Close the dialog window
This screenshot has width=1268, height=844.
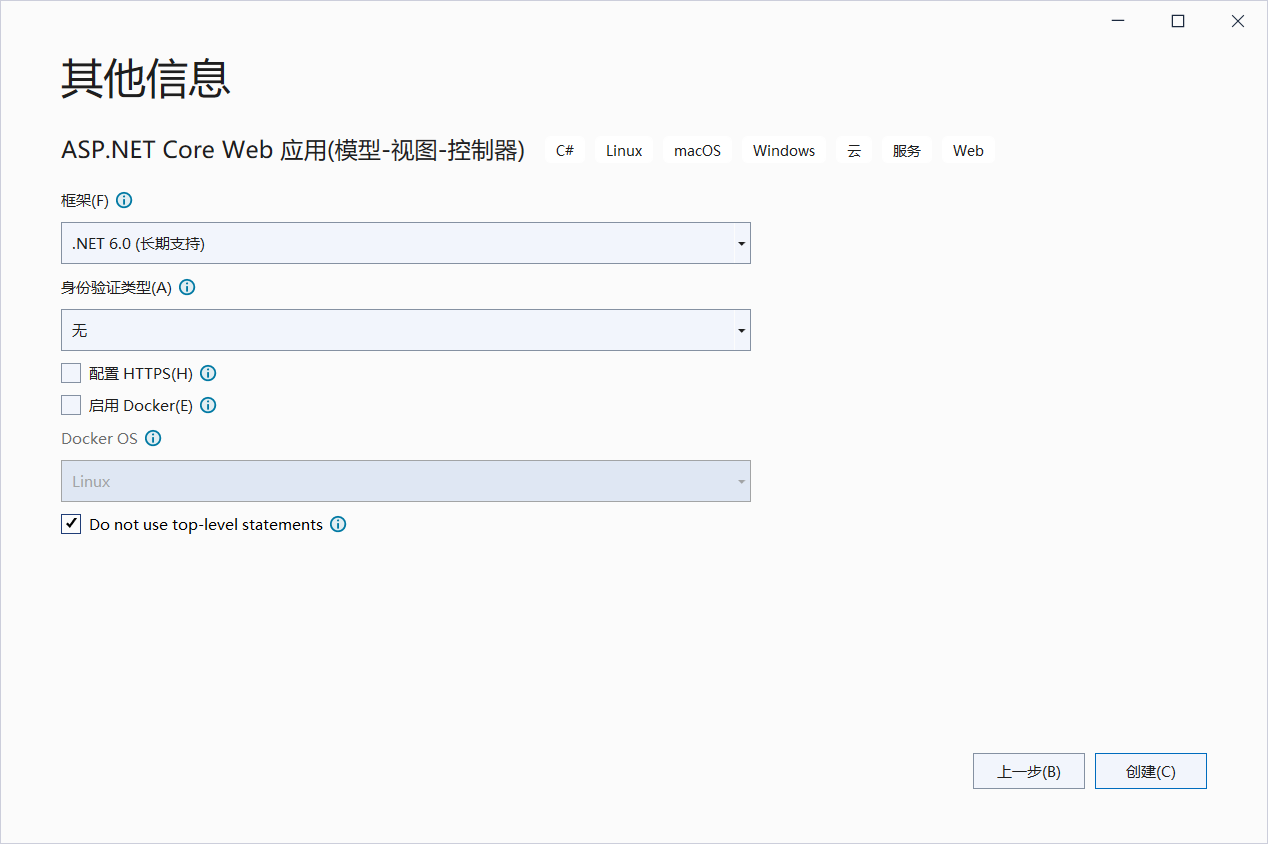[1238, 21]
